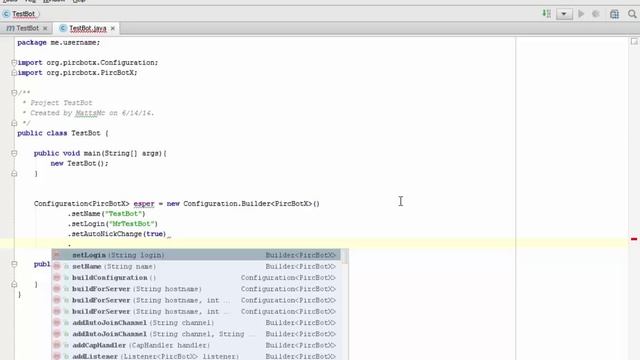Select addAutoJoinChannel(String channel) single-argument suggestion
This screenshot has height=360, width=640.
pos(196,322)
